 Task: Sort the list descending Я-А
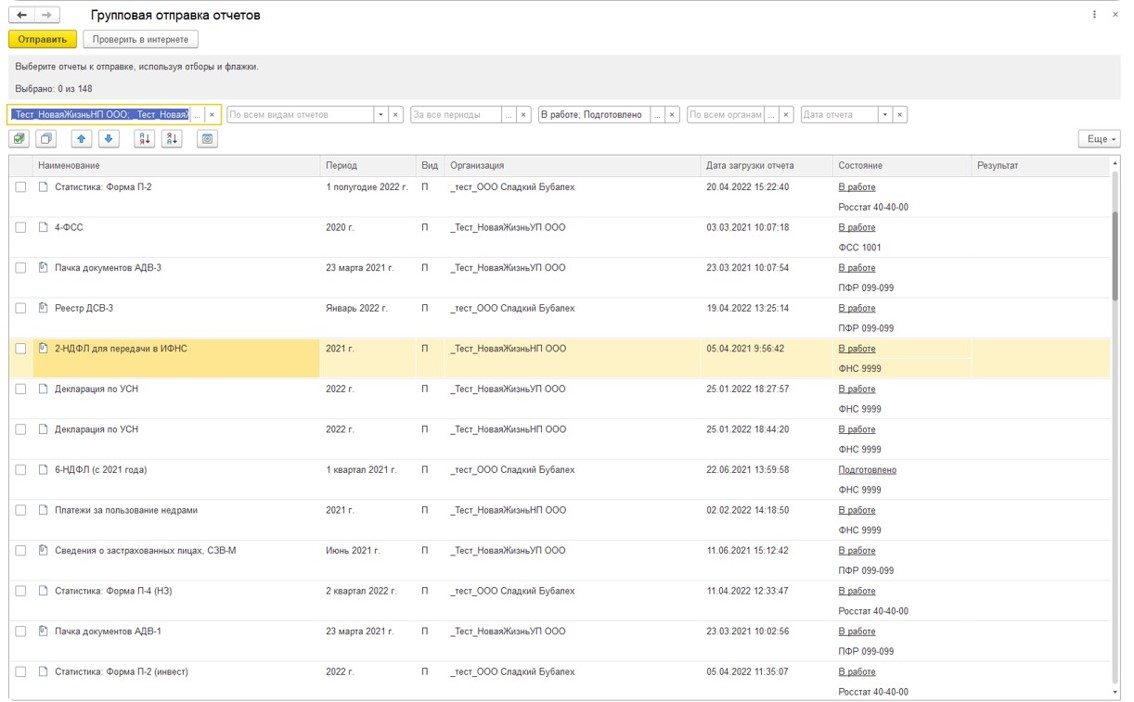tap(172, 139)
